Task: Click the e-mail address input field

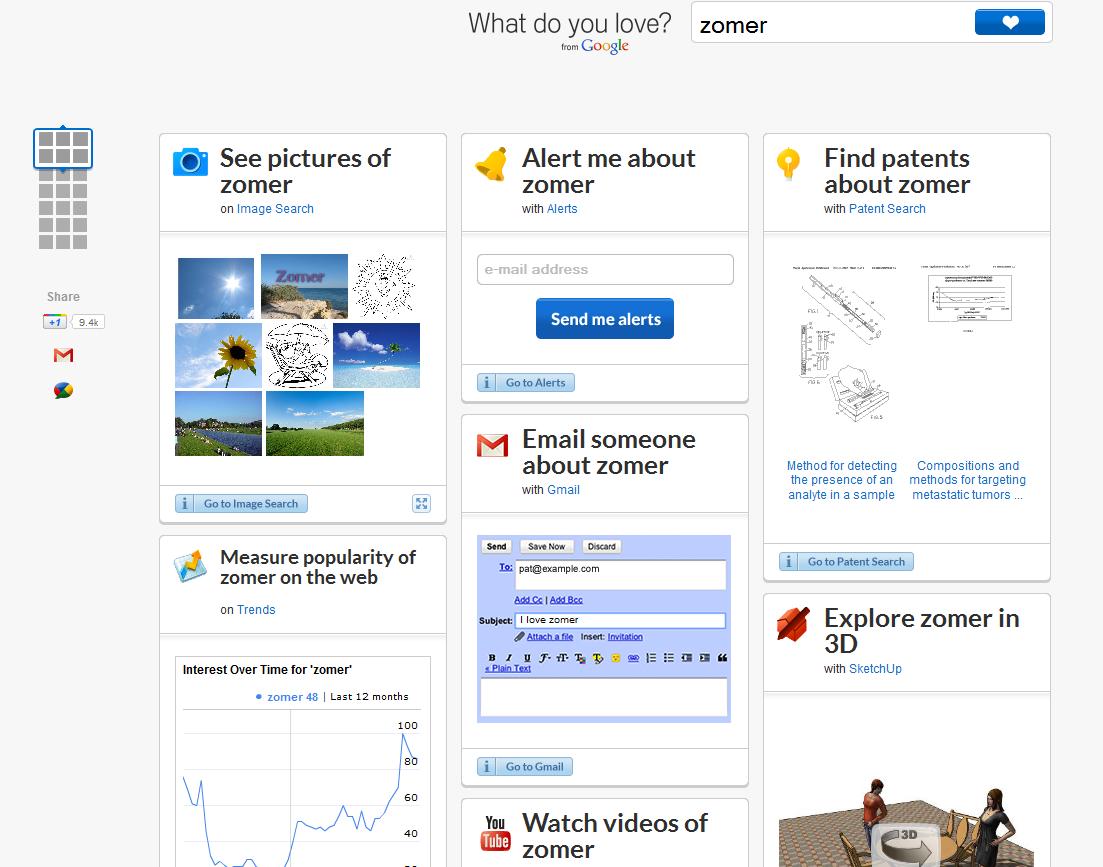Action: (x=605, y=269)
